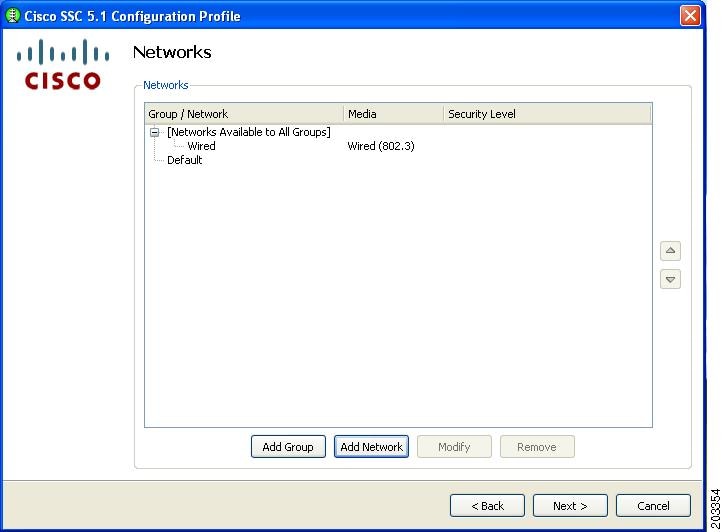This screenshot has height=532, width=722.
Task: Select the [Networks Available to All Groups] row
Action: click(x=249, y=132)
